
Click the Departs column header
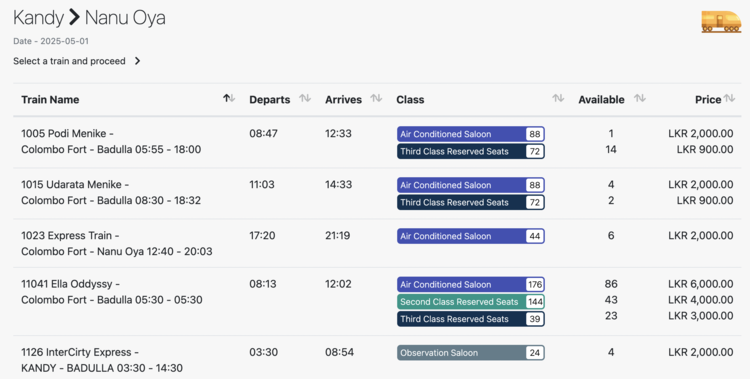tap(270, 100)
